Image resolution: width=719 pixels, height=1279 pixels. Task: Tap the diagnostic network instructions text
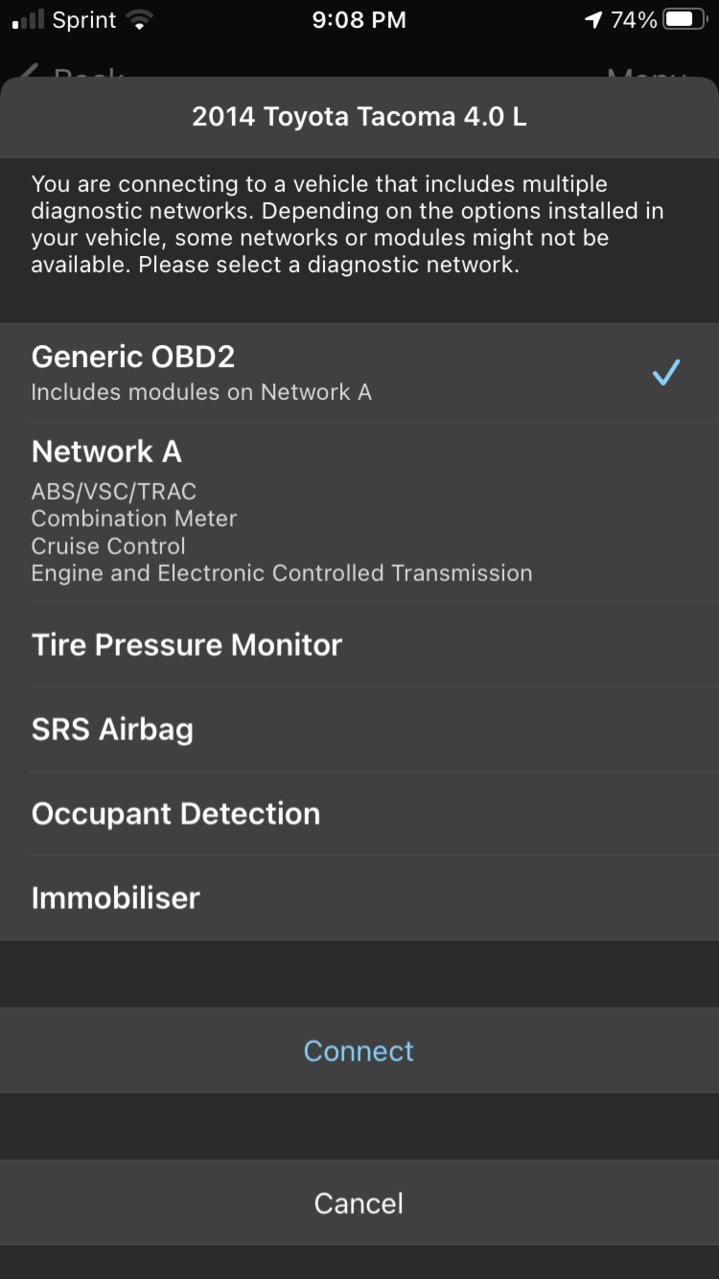[x=348, y=225]
